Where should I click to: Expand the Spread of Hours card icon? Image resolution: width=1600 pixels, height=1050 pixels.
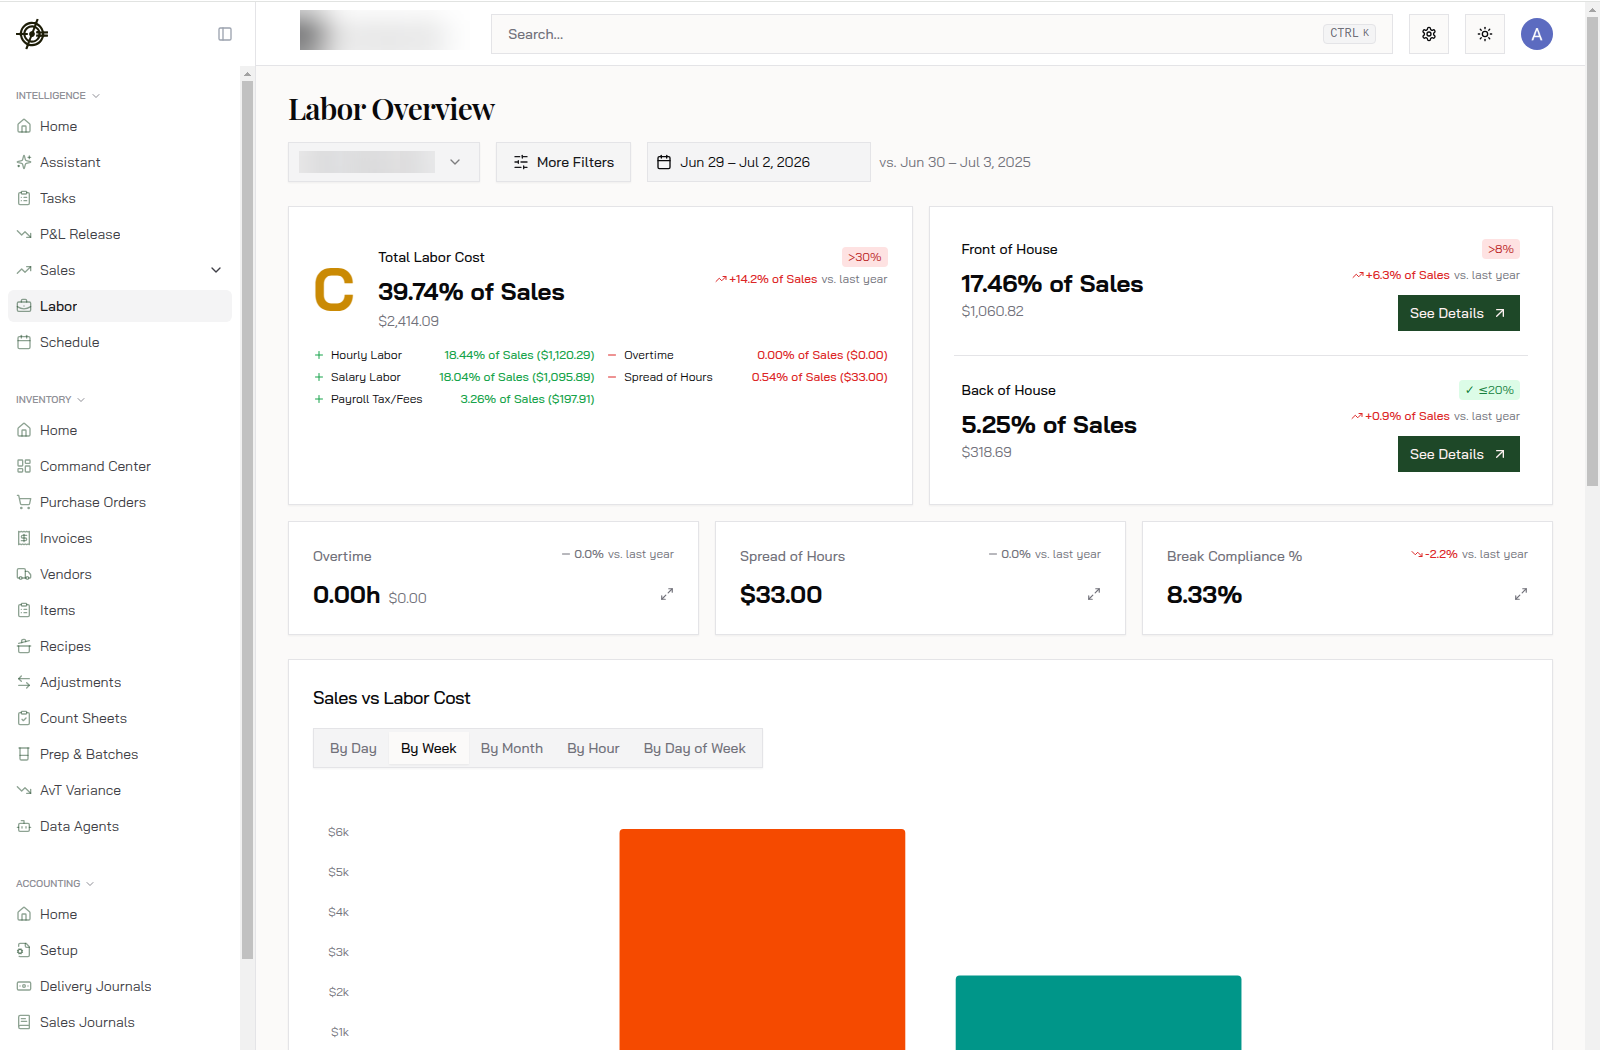click(1094, 594)
